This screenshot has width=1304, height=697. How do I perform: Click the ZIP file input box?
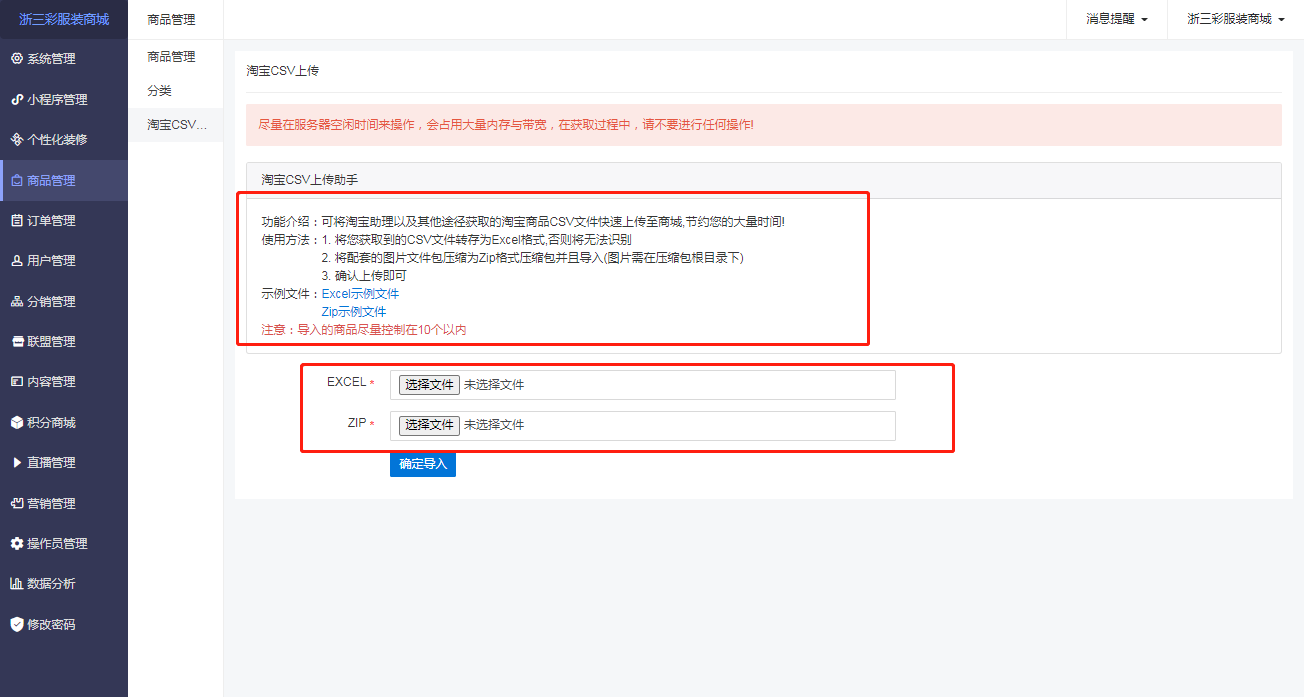tap(643, 425)
